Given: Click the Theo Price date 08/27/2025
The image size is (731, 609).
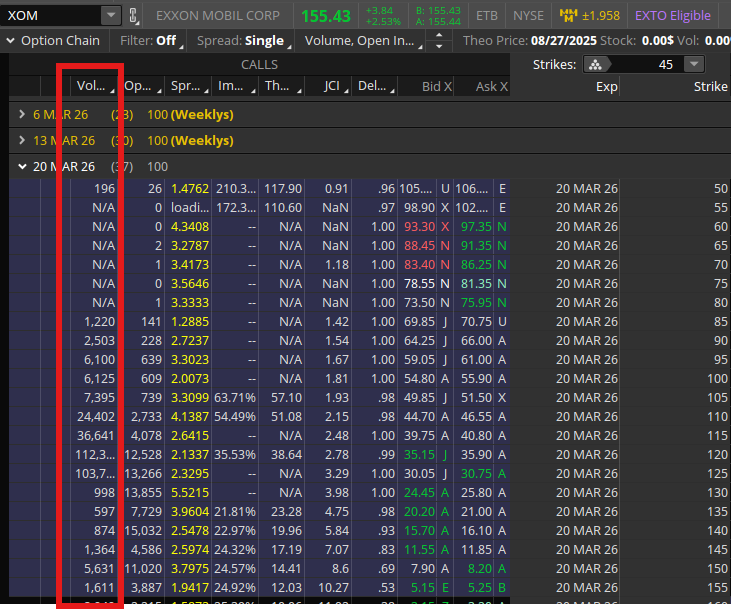Looking at the screenshot, I should (x=564, y=41).
